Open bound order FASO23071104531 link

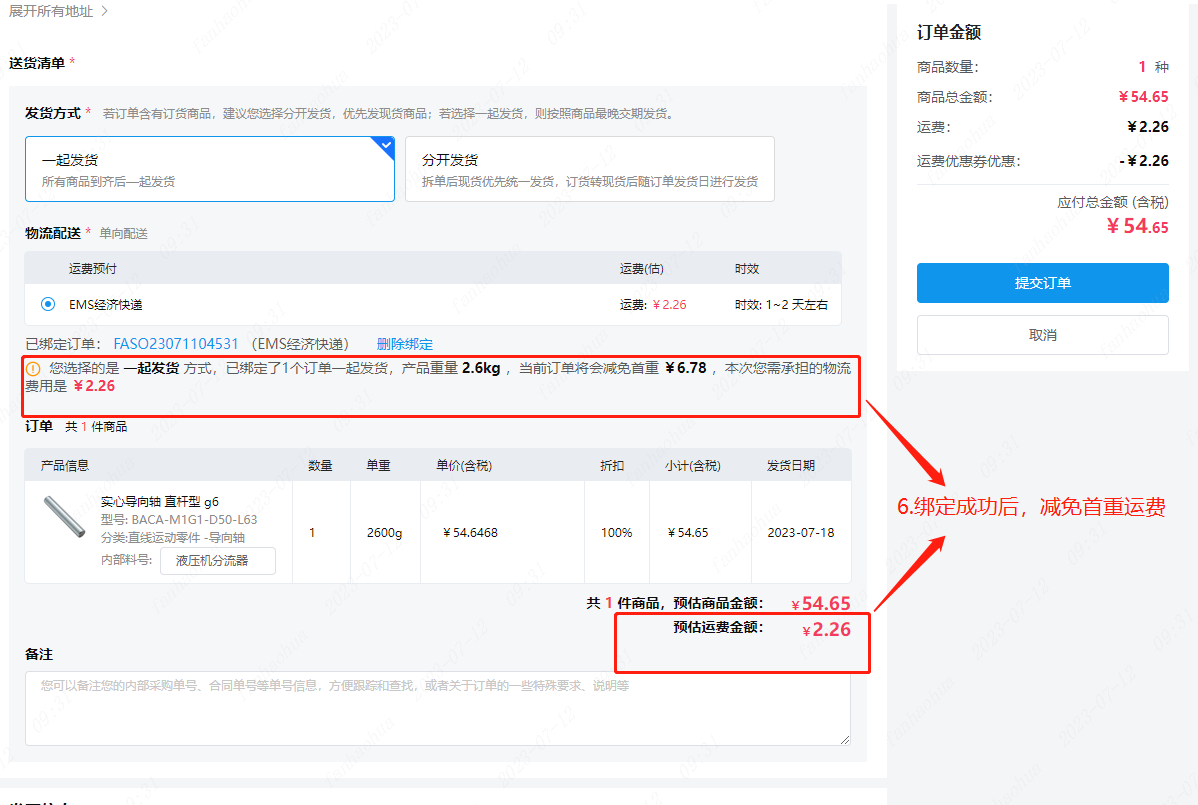[x=176, y=344]
